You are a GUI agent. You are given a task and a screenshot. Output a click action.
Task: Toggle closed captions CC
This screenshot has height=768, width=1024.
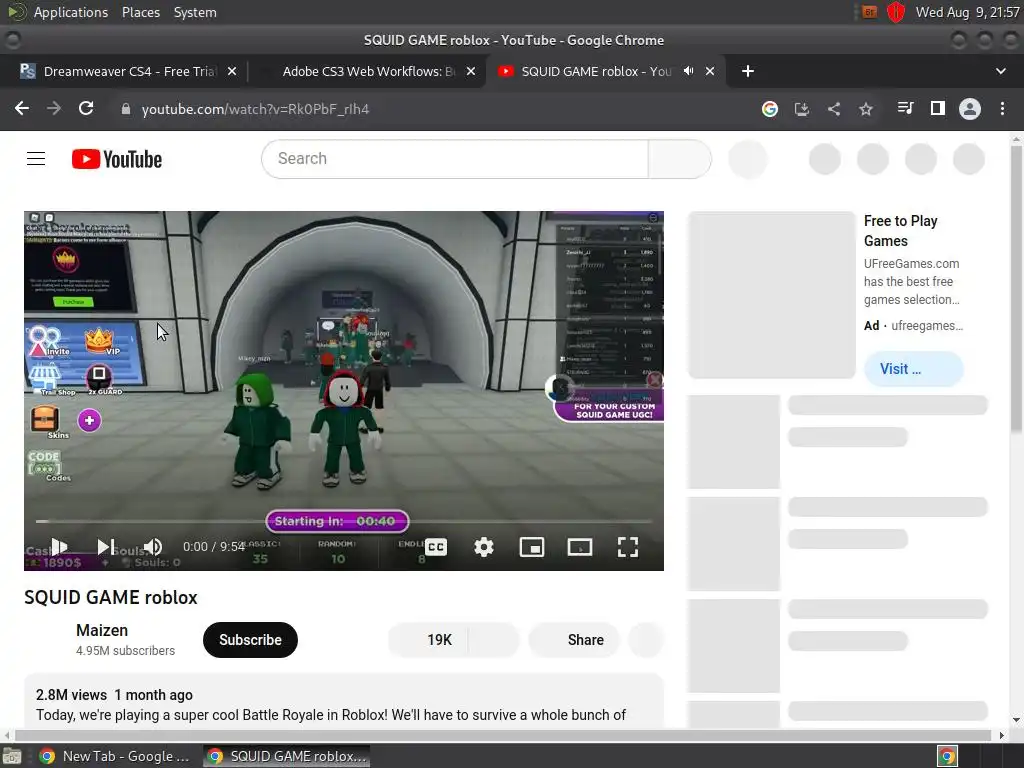[x=436, y=547]
